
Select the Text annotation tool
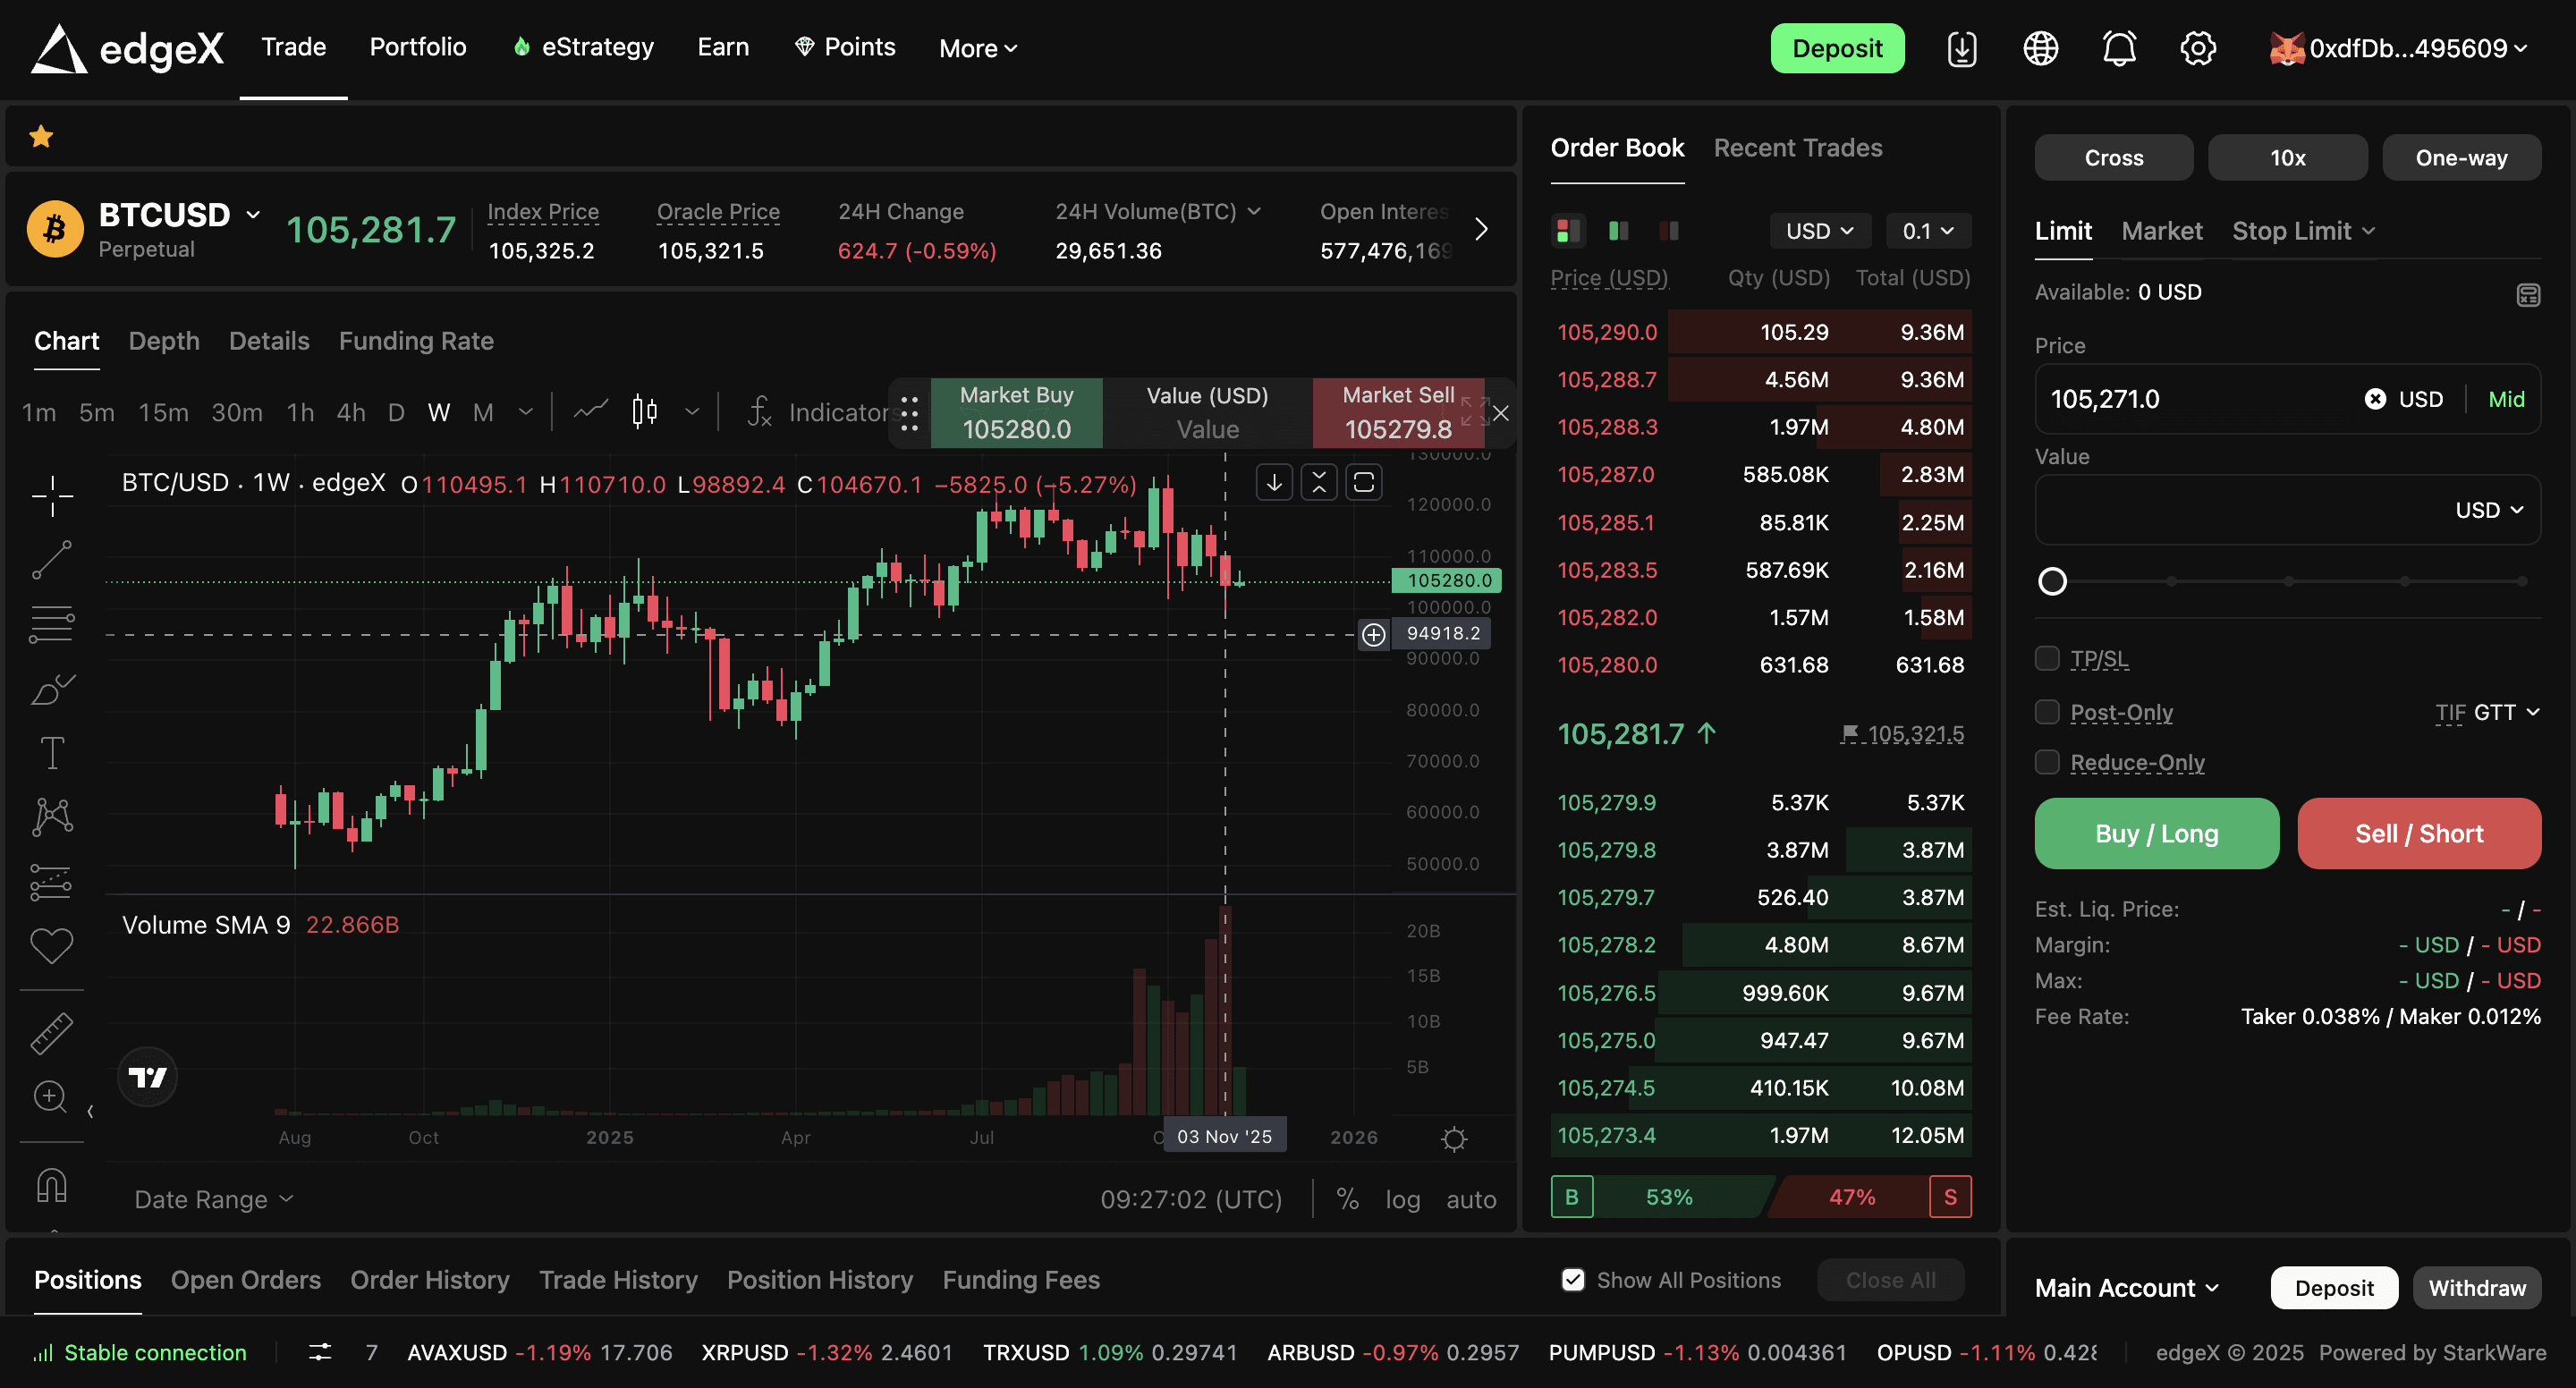tap(52, 752)
